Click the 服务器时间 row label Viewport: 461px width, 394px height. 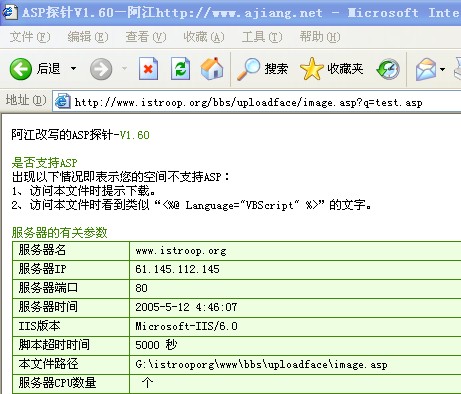[x=48, y=307]
